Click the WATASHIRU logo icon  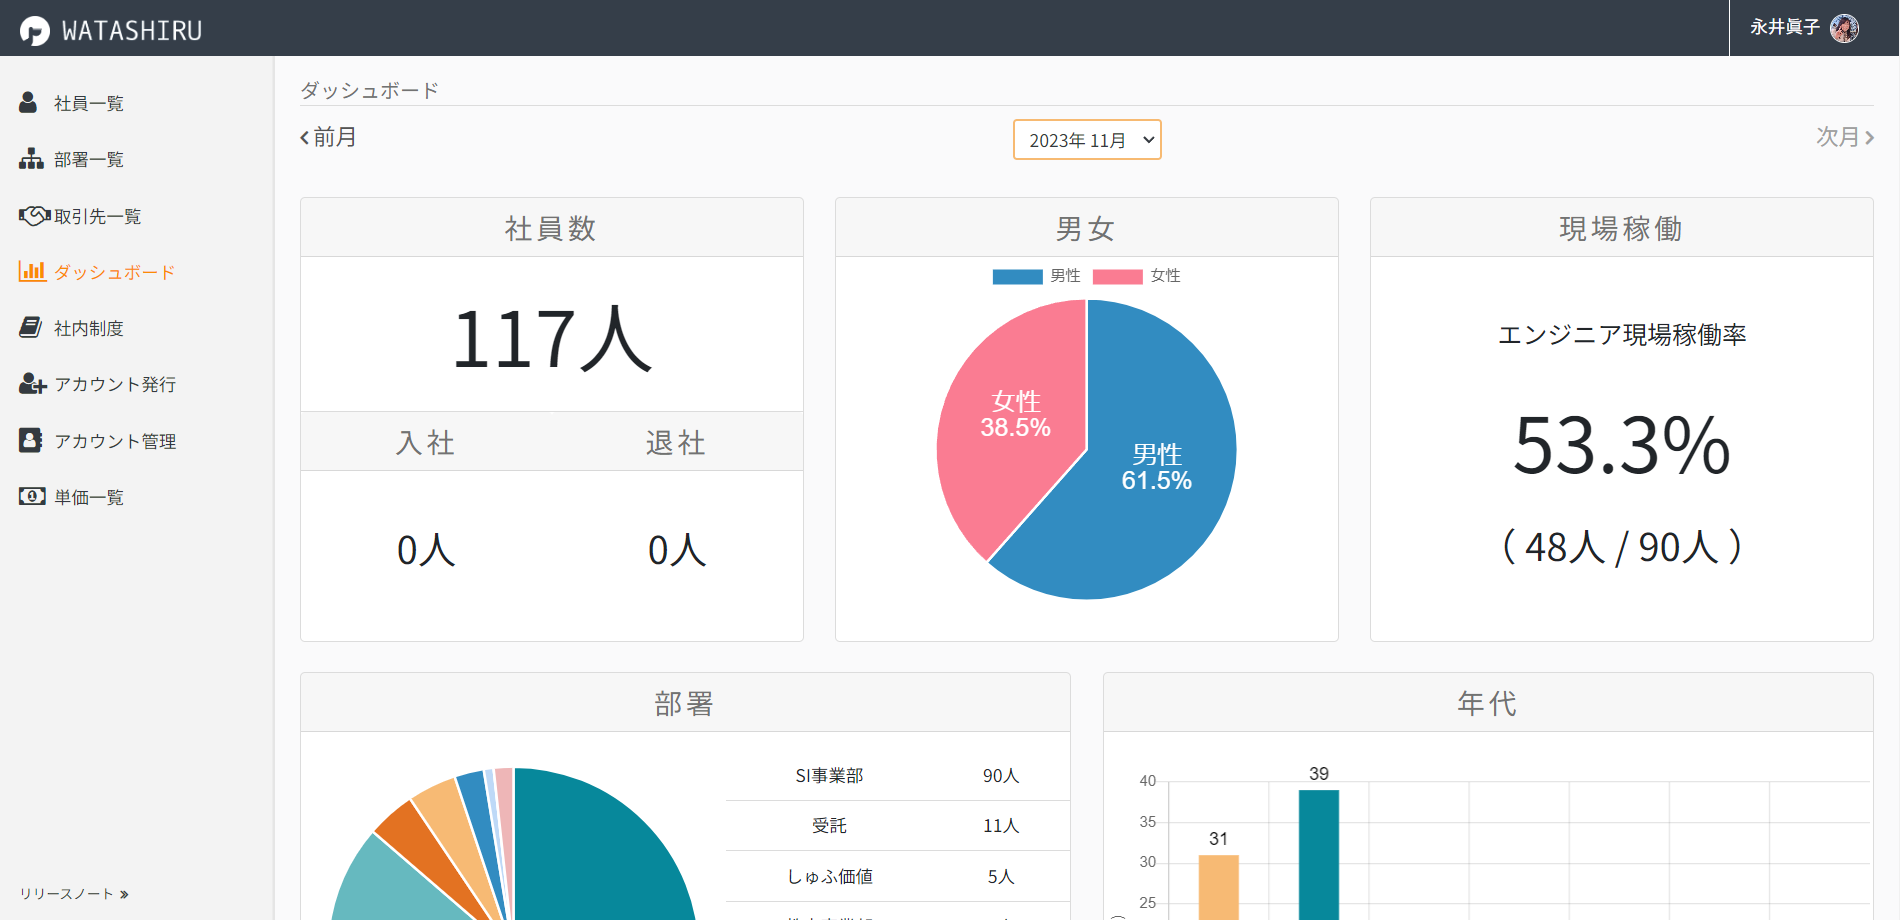click(35, 31)
